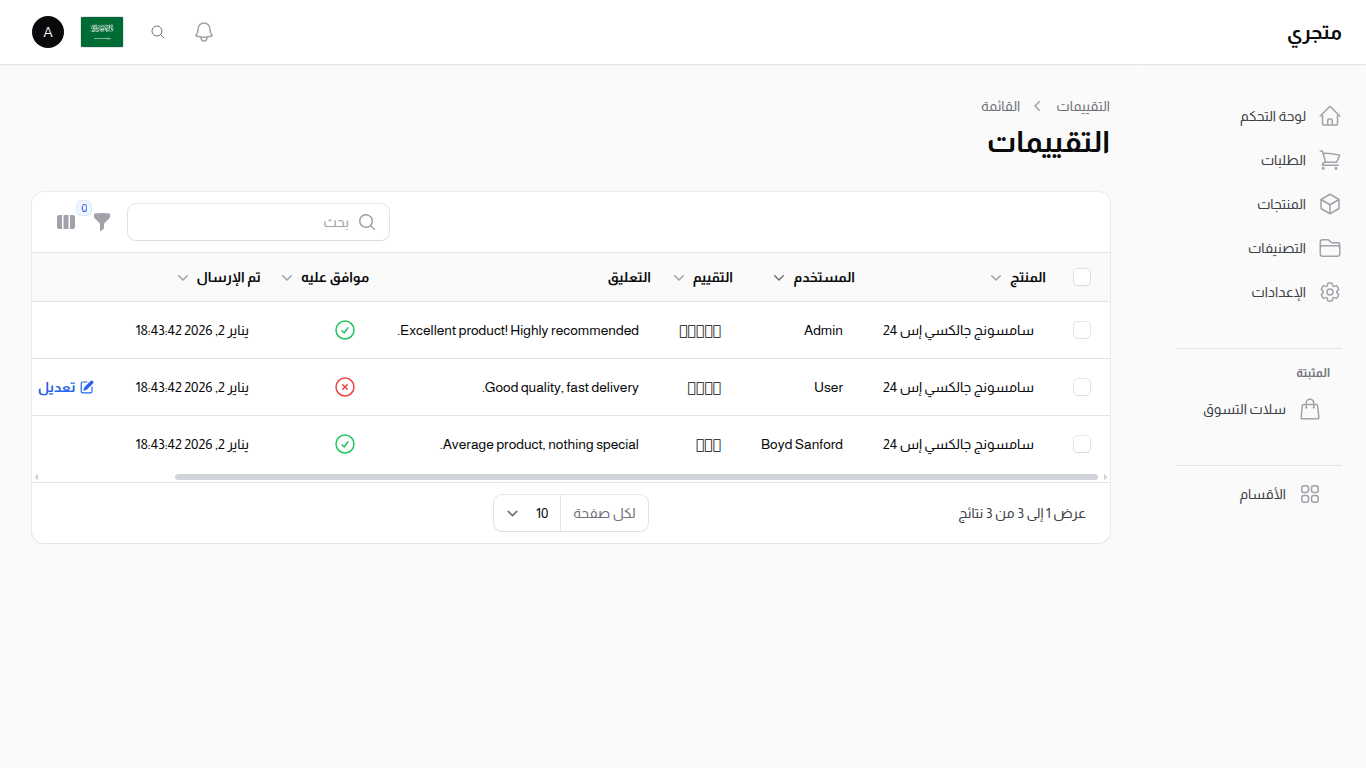Viewport: 1366px width, 768px height.
Task: Click تعديل on the User review
Action: (x=66, y=387)
